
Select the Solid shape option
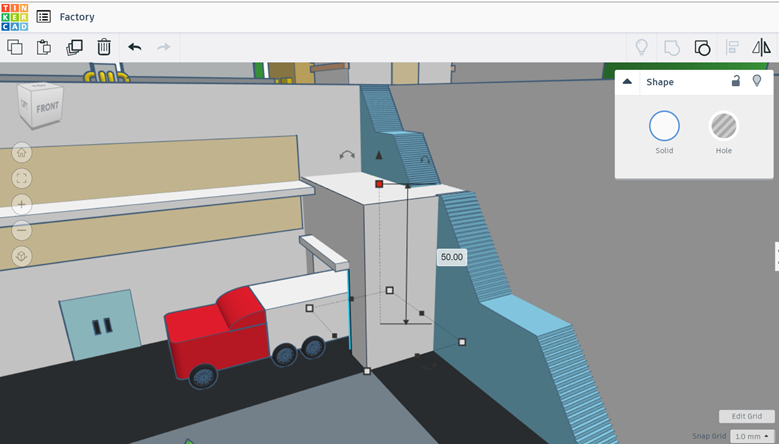664,126
